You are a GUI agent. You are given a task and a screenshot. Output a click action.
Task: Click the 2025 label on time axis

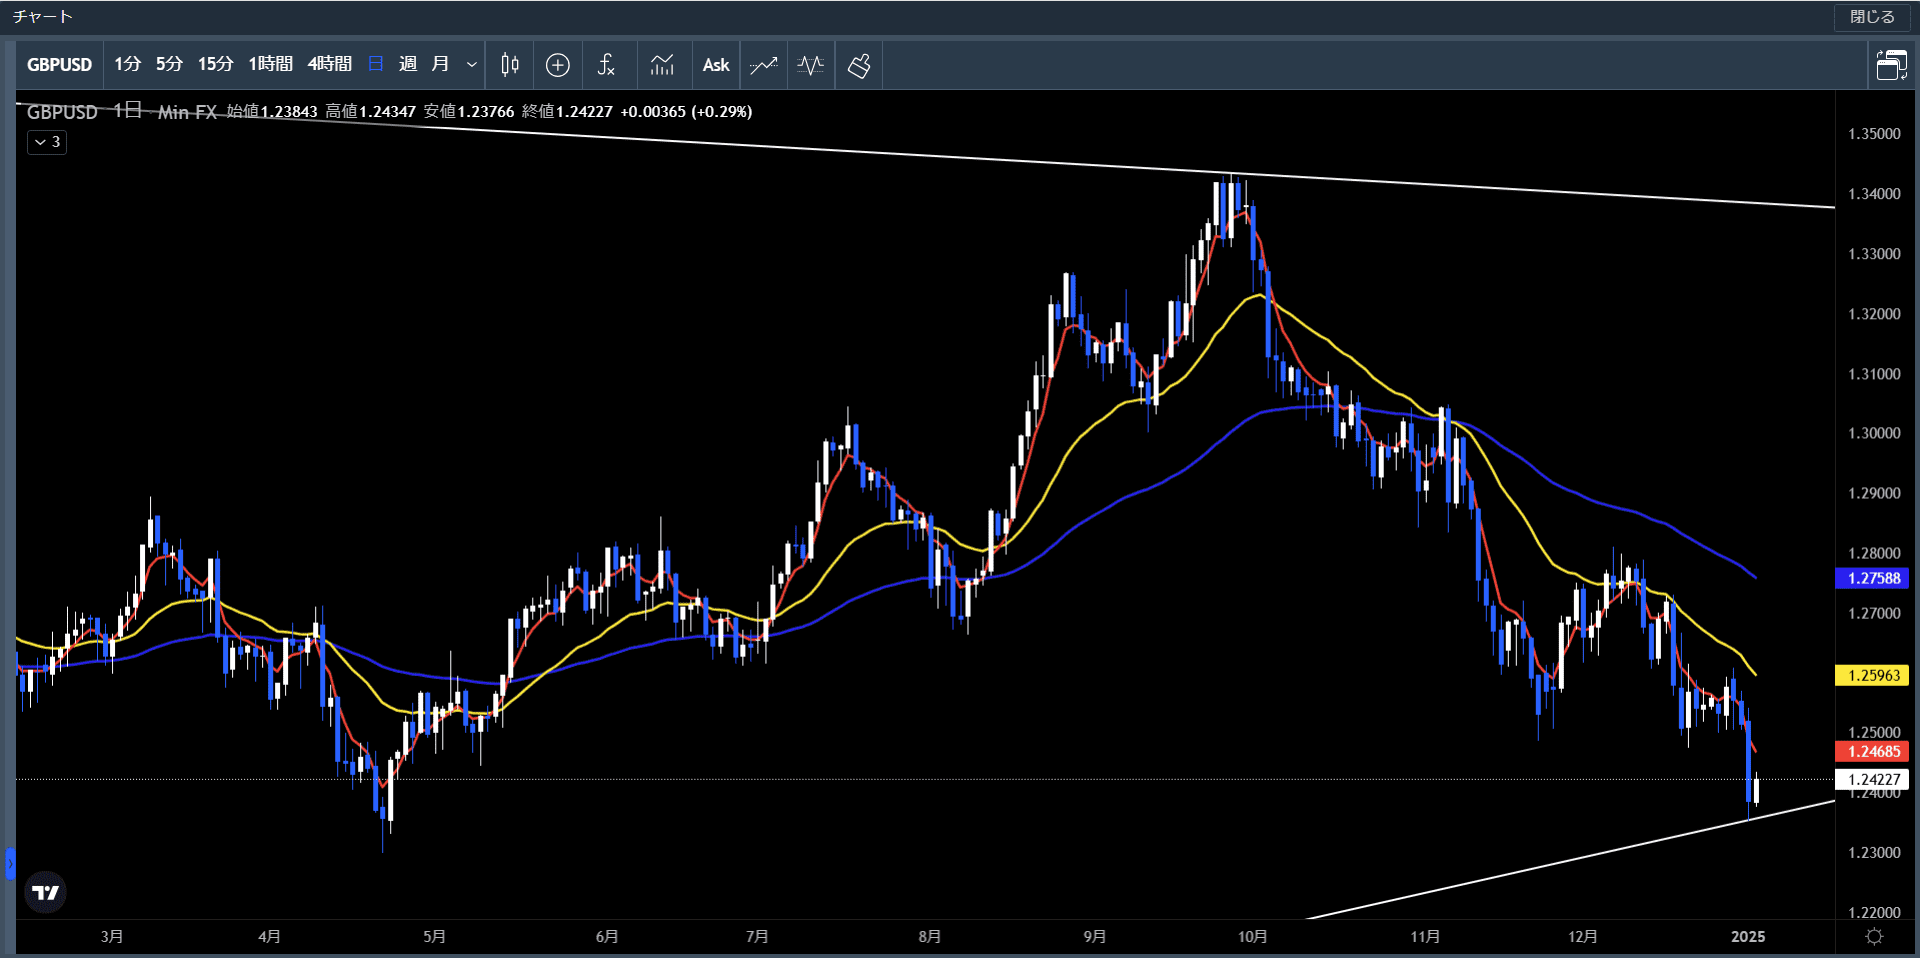coord(1748,937)
